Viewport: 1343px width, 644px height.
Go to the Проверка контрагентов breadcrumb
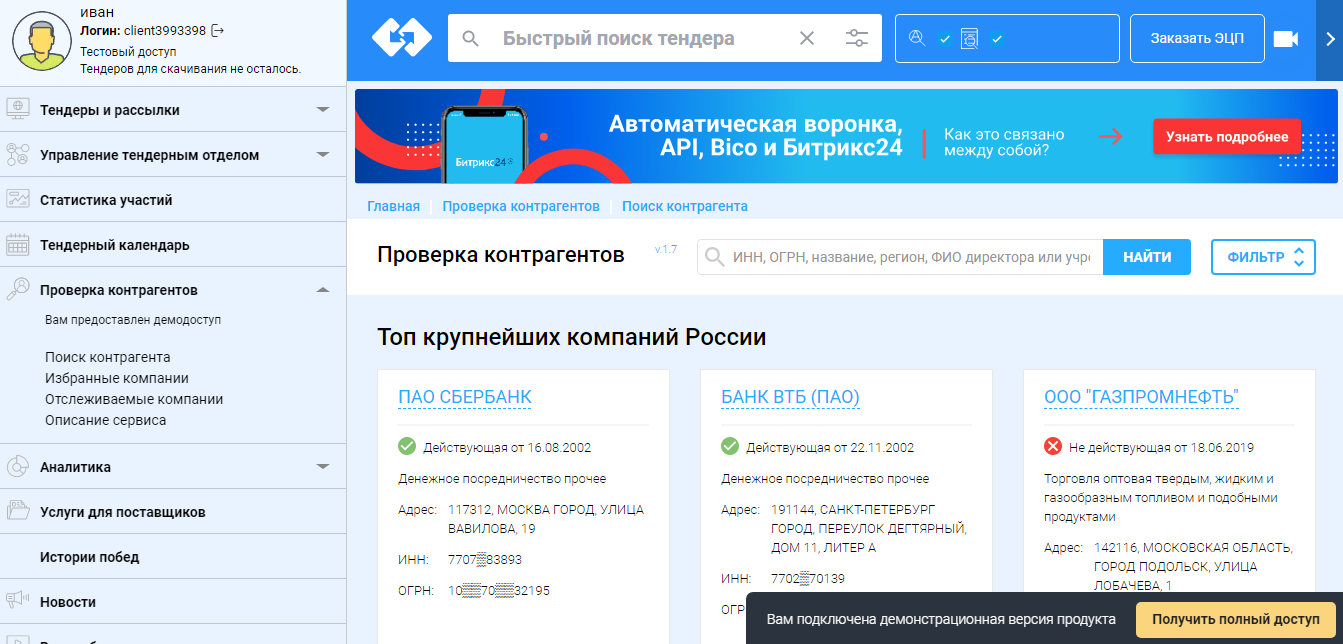tap(521, 206)
